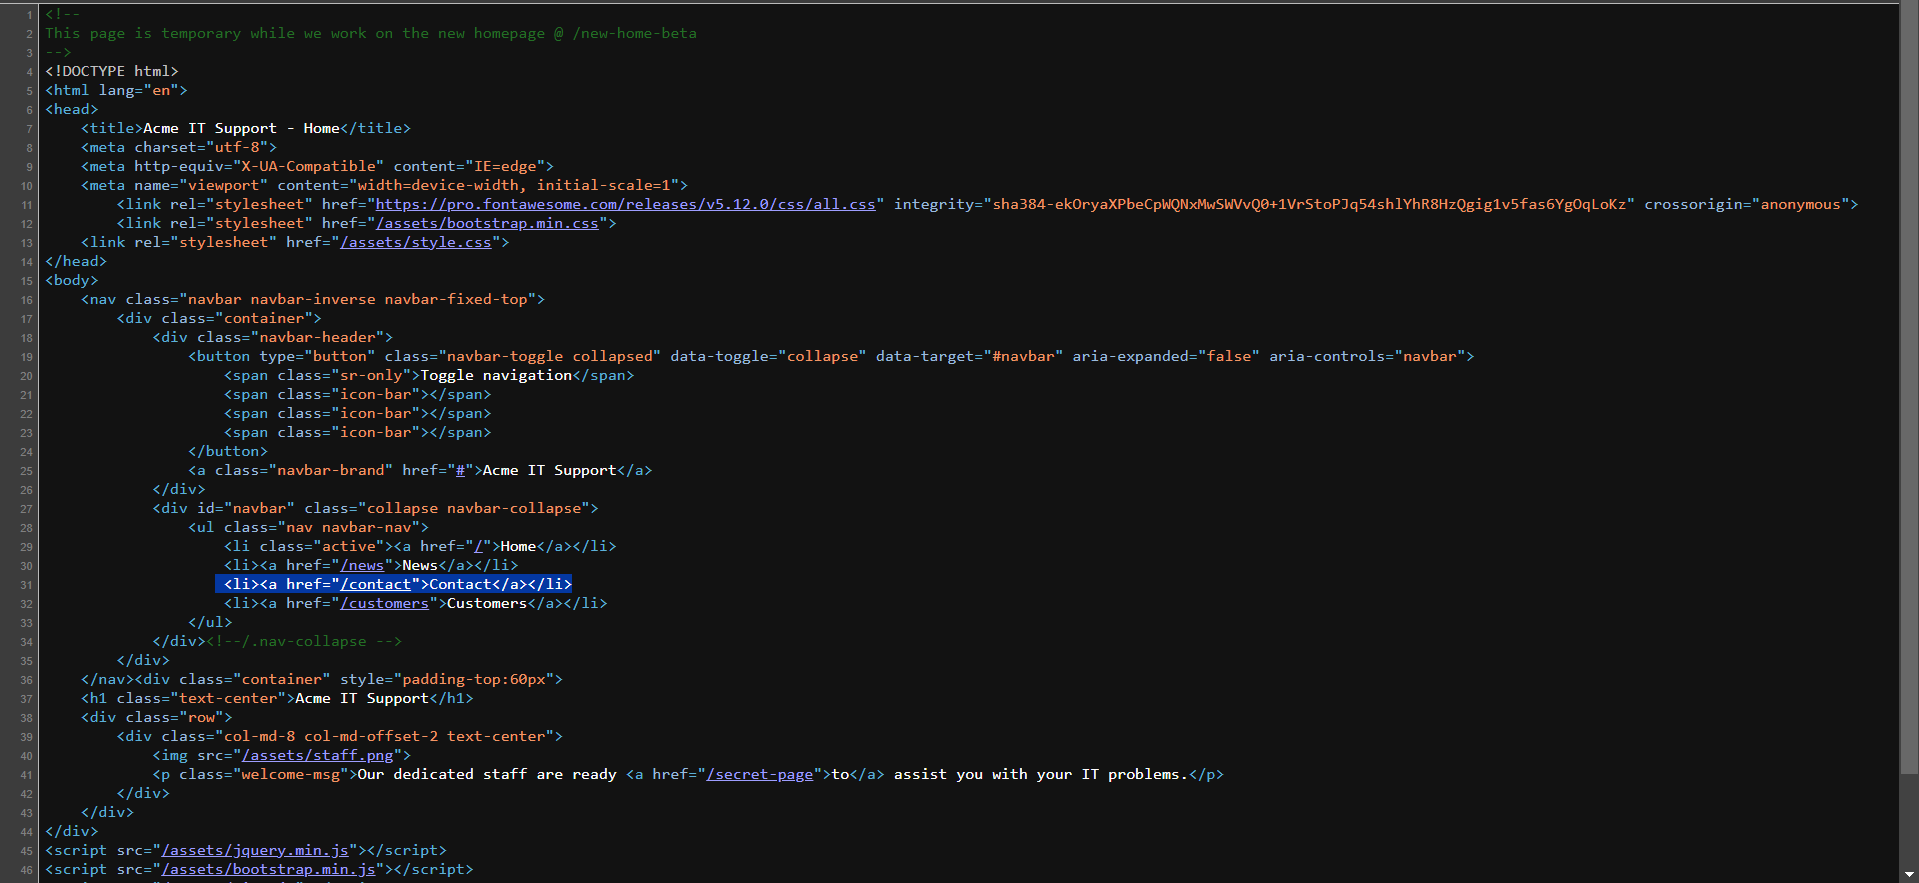Viewport: 1919px width, 883px height.
Task: Open the /assets/jquery.min.js script link
Action: (255, 850)
